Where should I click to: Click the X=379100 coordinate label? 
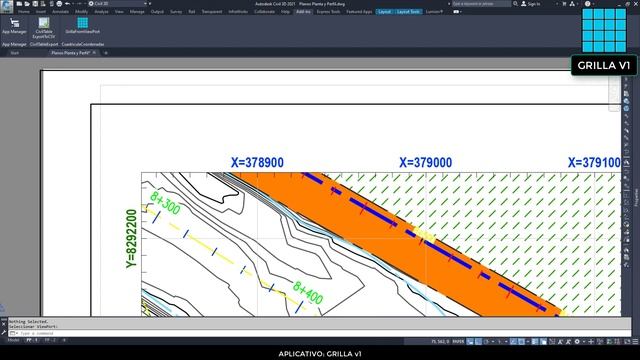point(594,162)
